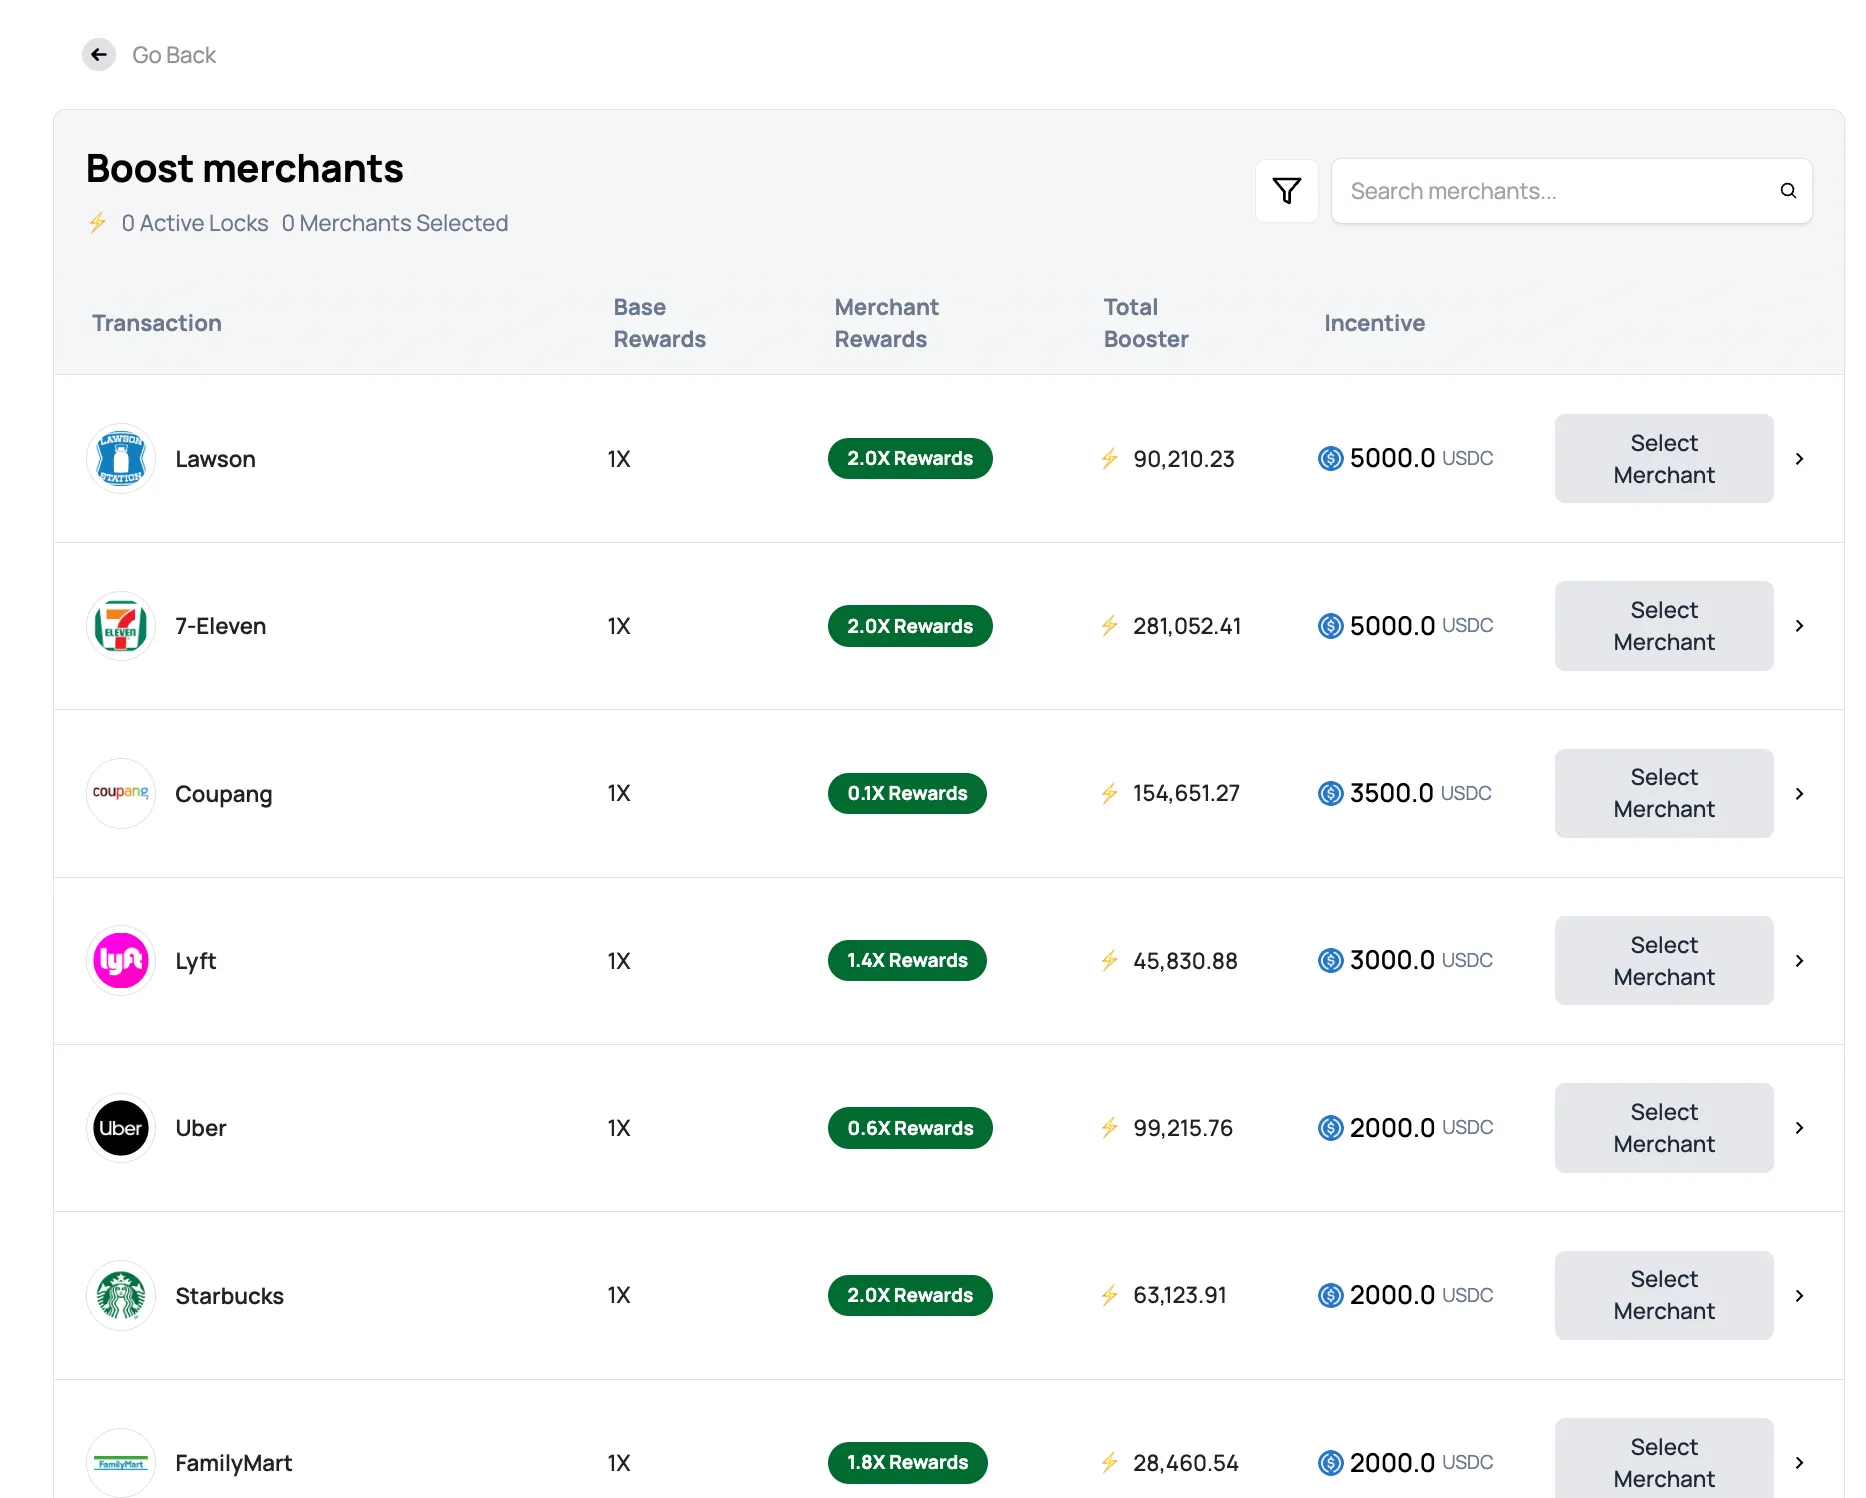
Task: Click the Lawson merchant logo
Action: click(120, 458)
